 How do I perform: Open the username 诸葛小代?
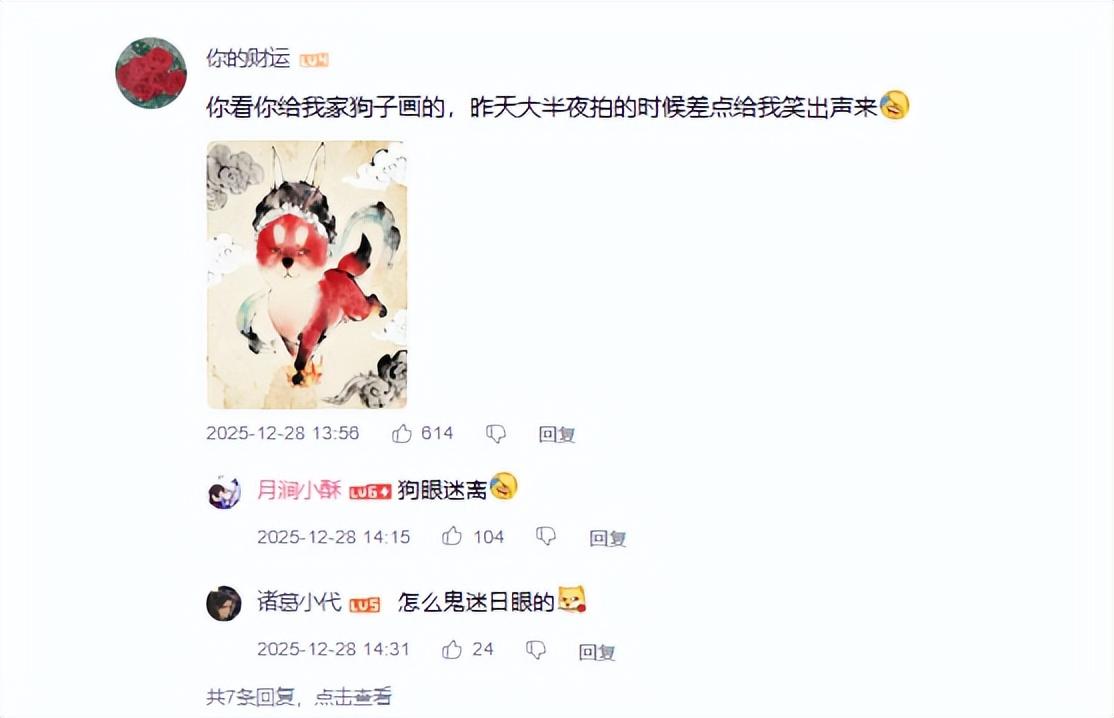(x=299, y=603)
